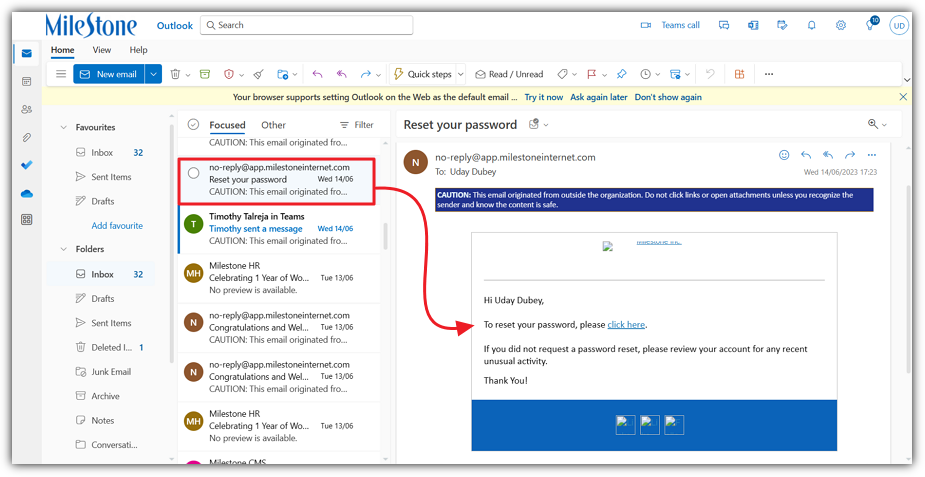Dismiss the yellow notification banner
925x477 pixels.
pos(903,97)
